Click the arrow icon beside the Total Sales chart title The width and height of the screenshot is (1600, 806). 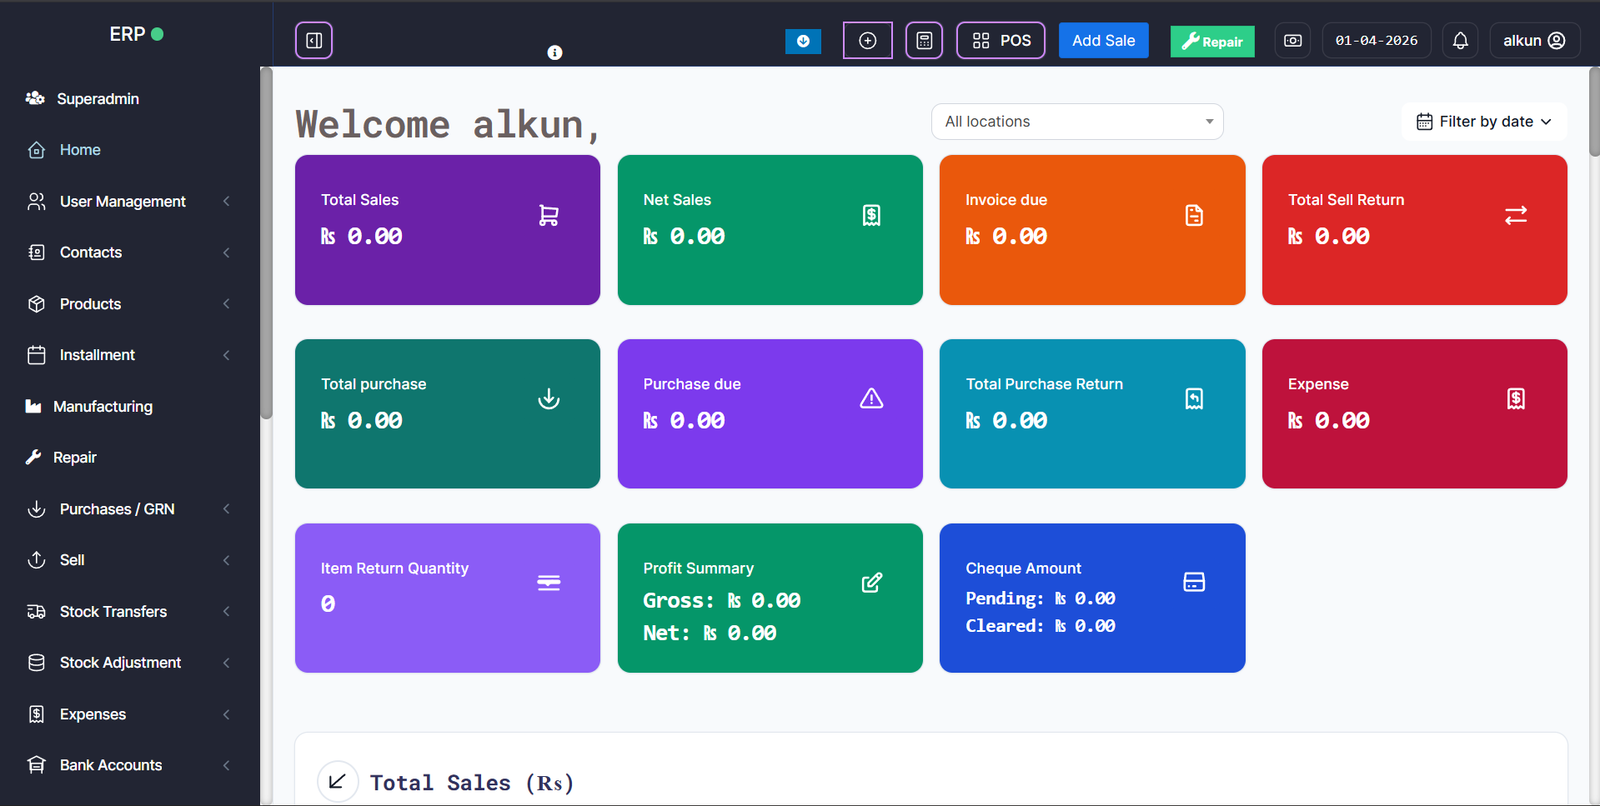(x=337, y=781)
